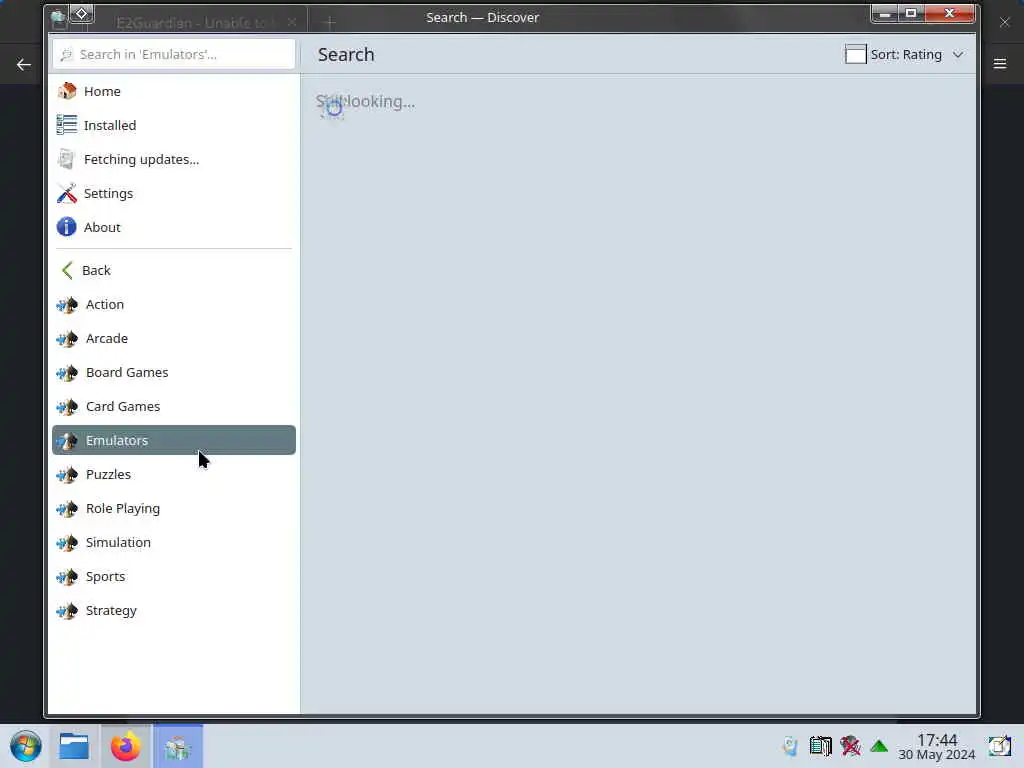Click the sort icon beside Sort: Rating
This screenshot has height=768, width=1024.
[x=856, y=54]
